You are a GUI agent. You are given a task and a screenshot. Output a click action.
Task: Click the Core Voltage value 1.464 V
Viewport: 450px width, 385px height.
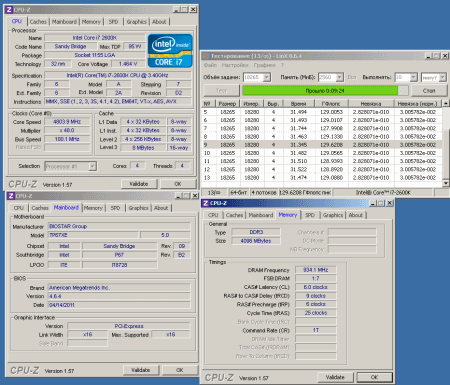(128, 64)
